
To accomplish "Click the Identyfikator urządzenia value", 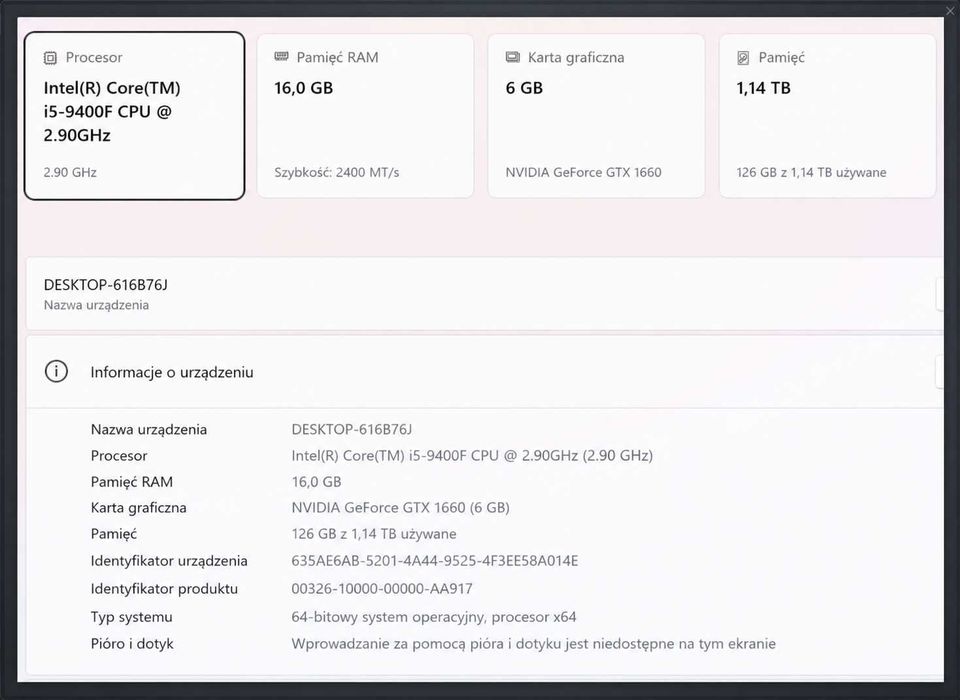I will tap(435, 560).
